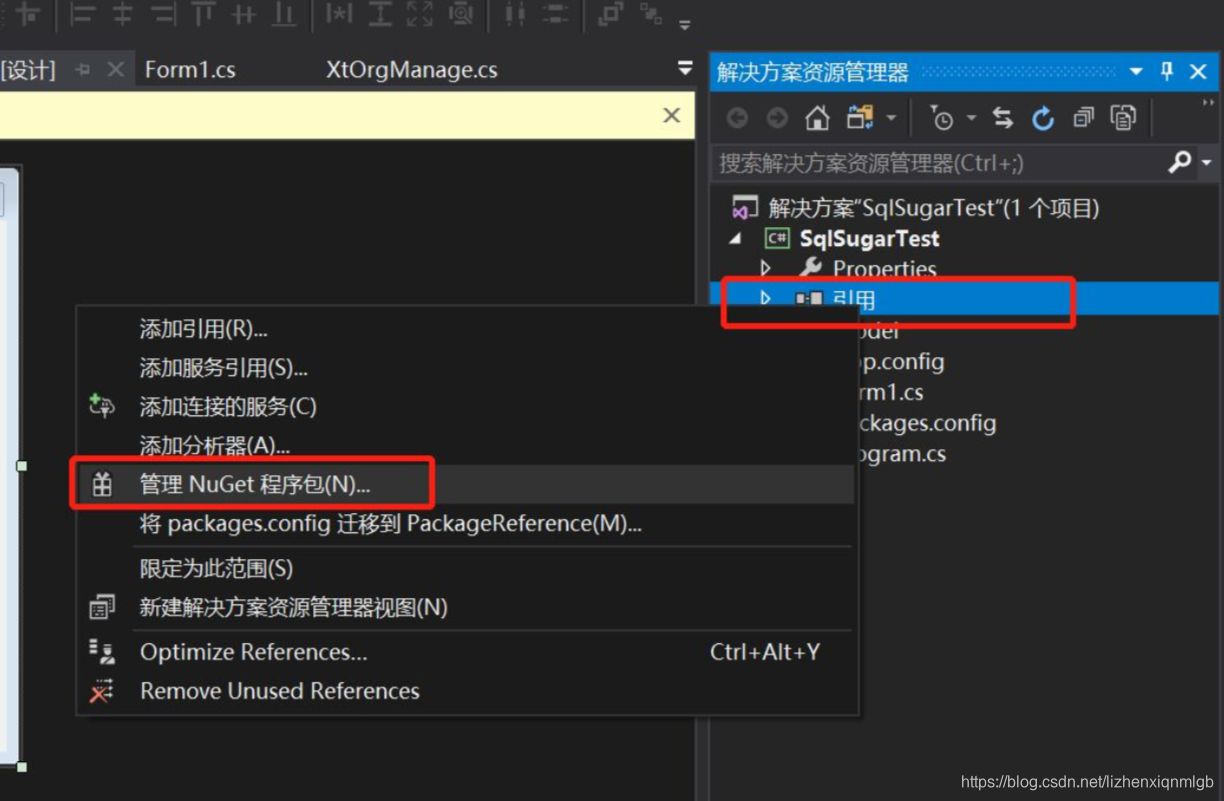Click the Align Middles layout toolbar icon
This screenshot has height=801, width=1224.
(244, 15)
